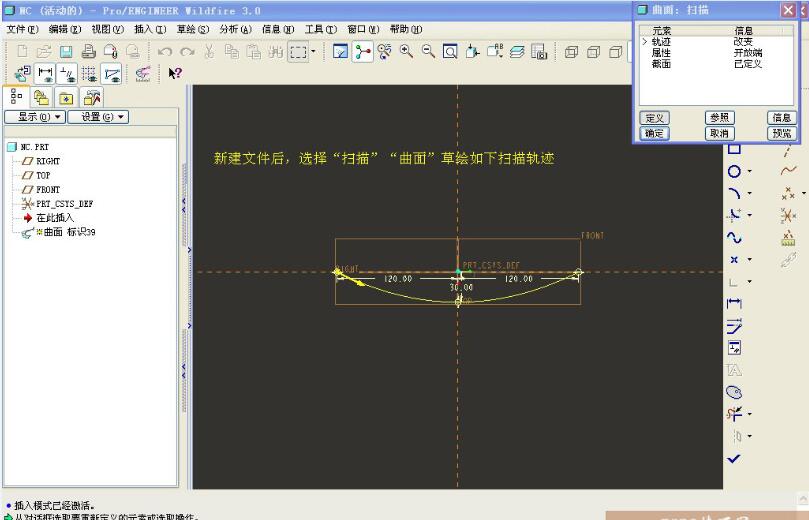
Task: Expand the point tool flyout arrow
Action: tap(749, 259)
